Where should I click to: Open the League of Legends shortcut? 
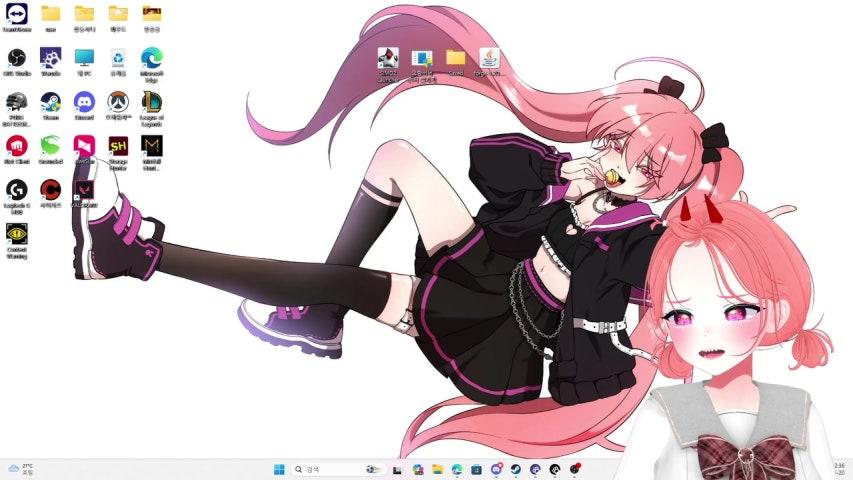pos(152,102)
